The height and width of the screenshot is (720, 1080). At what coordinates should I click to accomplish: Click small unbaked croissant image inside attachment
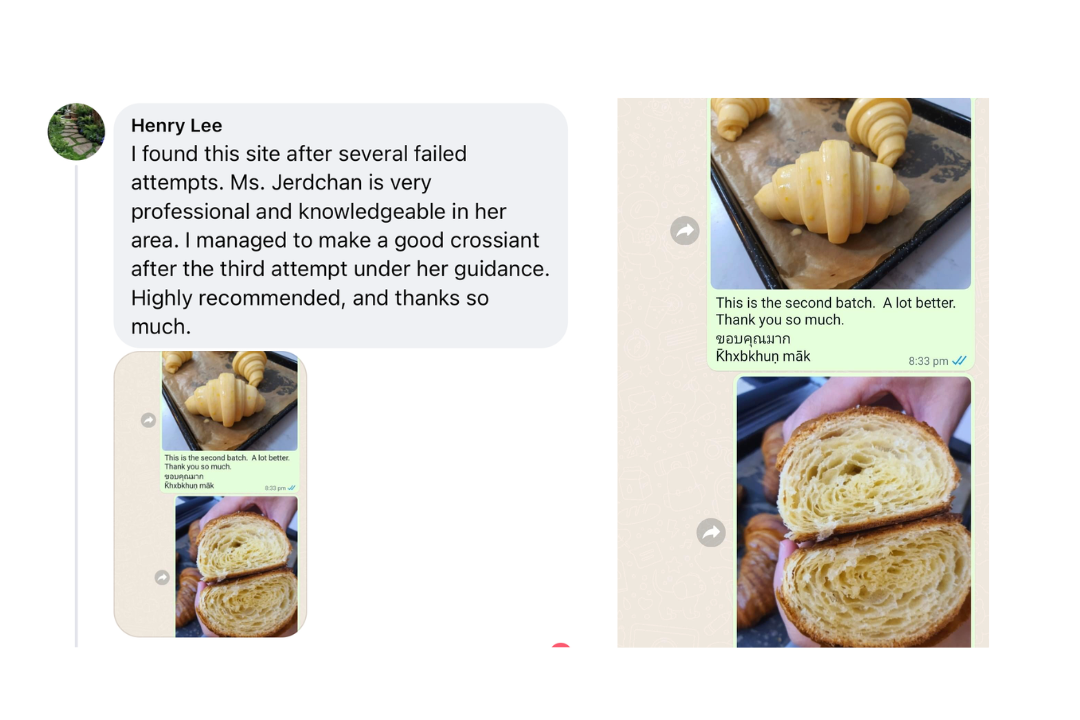(229, 401)
